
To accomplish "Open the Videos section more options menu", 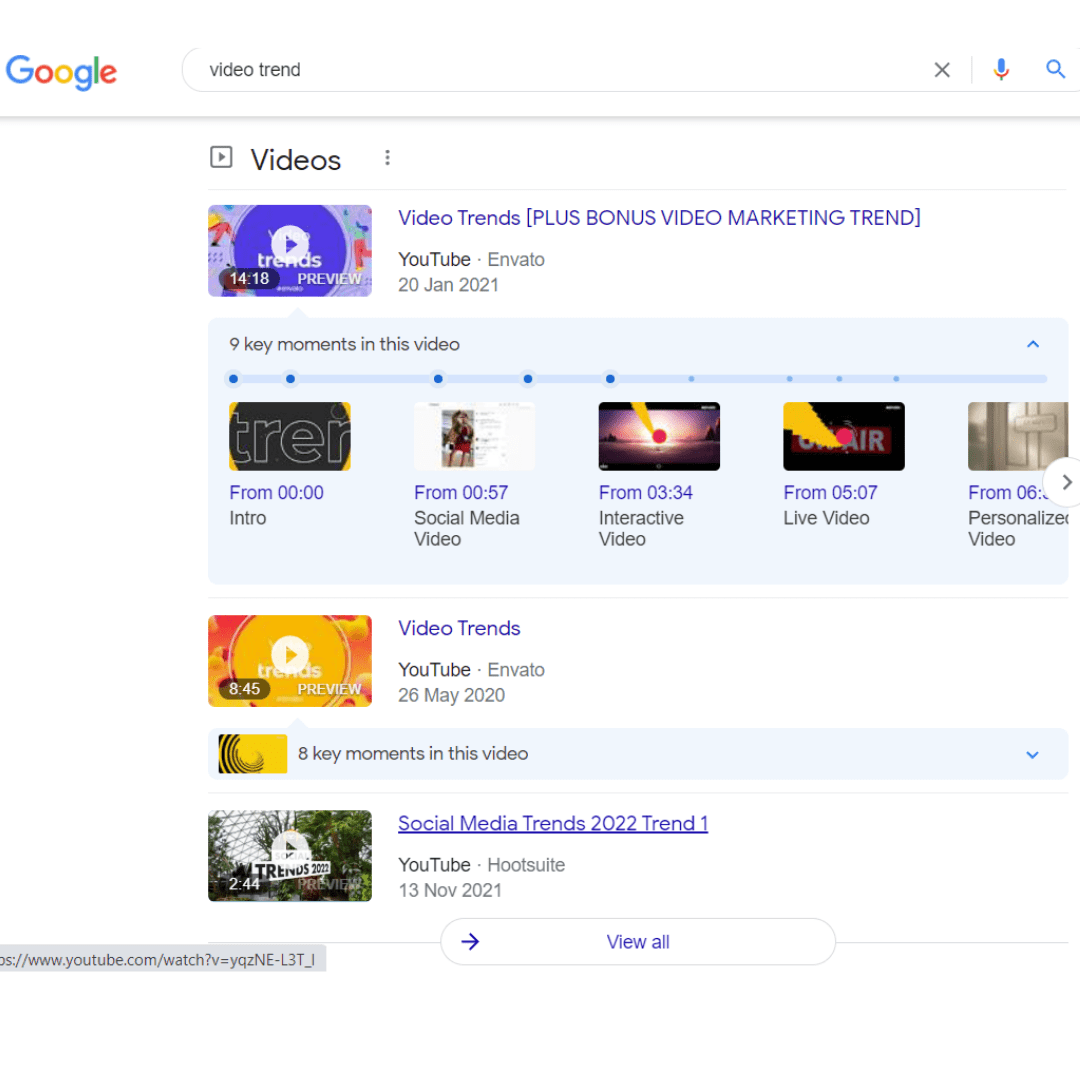I will 387,158.
